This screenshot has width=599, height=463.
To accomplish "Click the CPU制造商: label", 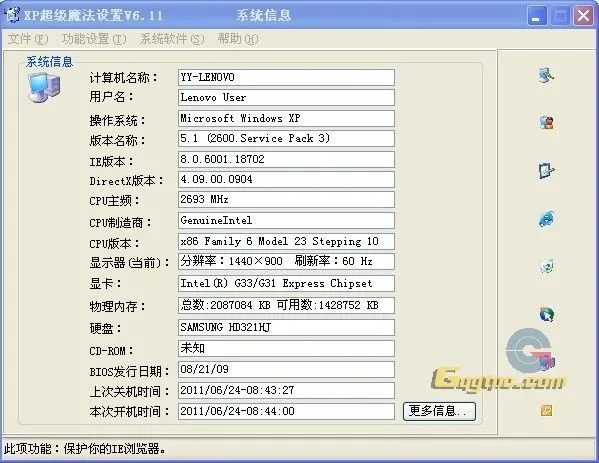I will pos(120,223).
